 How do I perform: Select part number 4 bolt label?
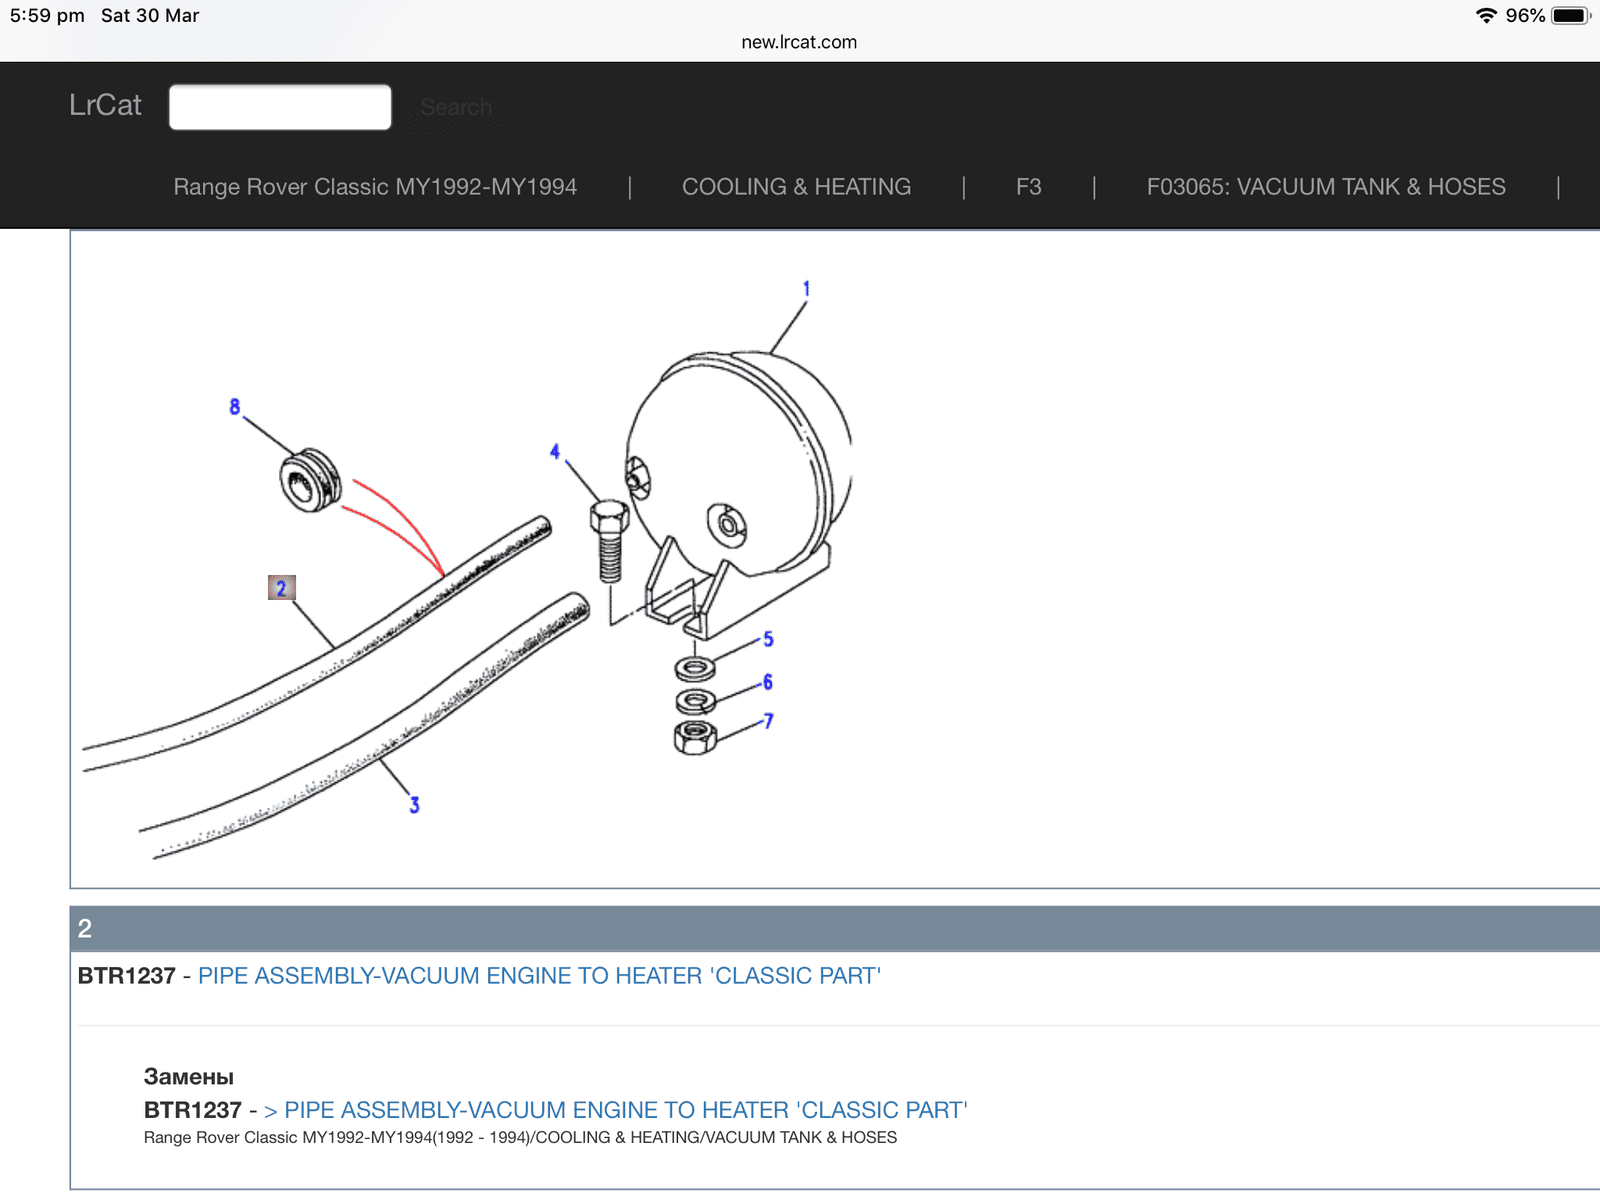[x=554, y=452]
